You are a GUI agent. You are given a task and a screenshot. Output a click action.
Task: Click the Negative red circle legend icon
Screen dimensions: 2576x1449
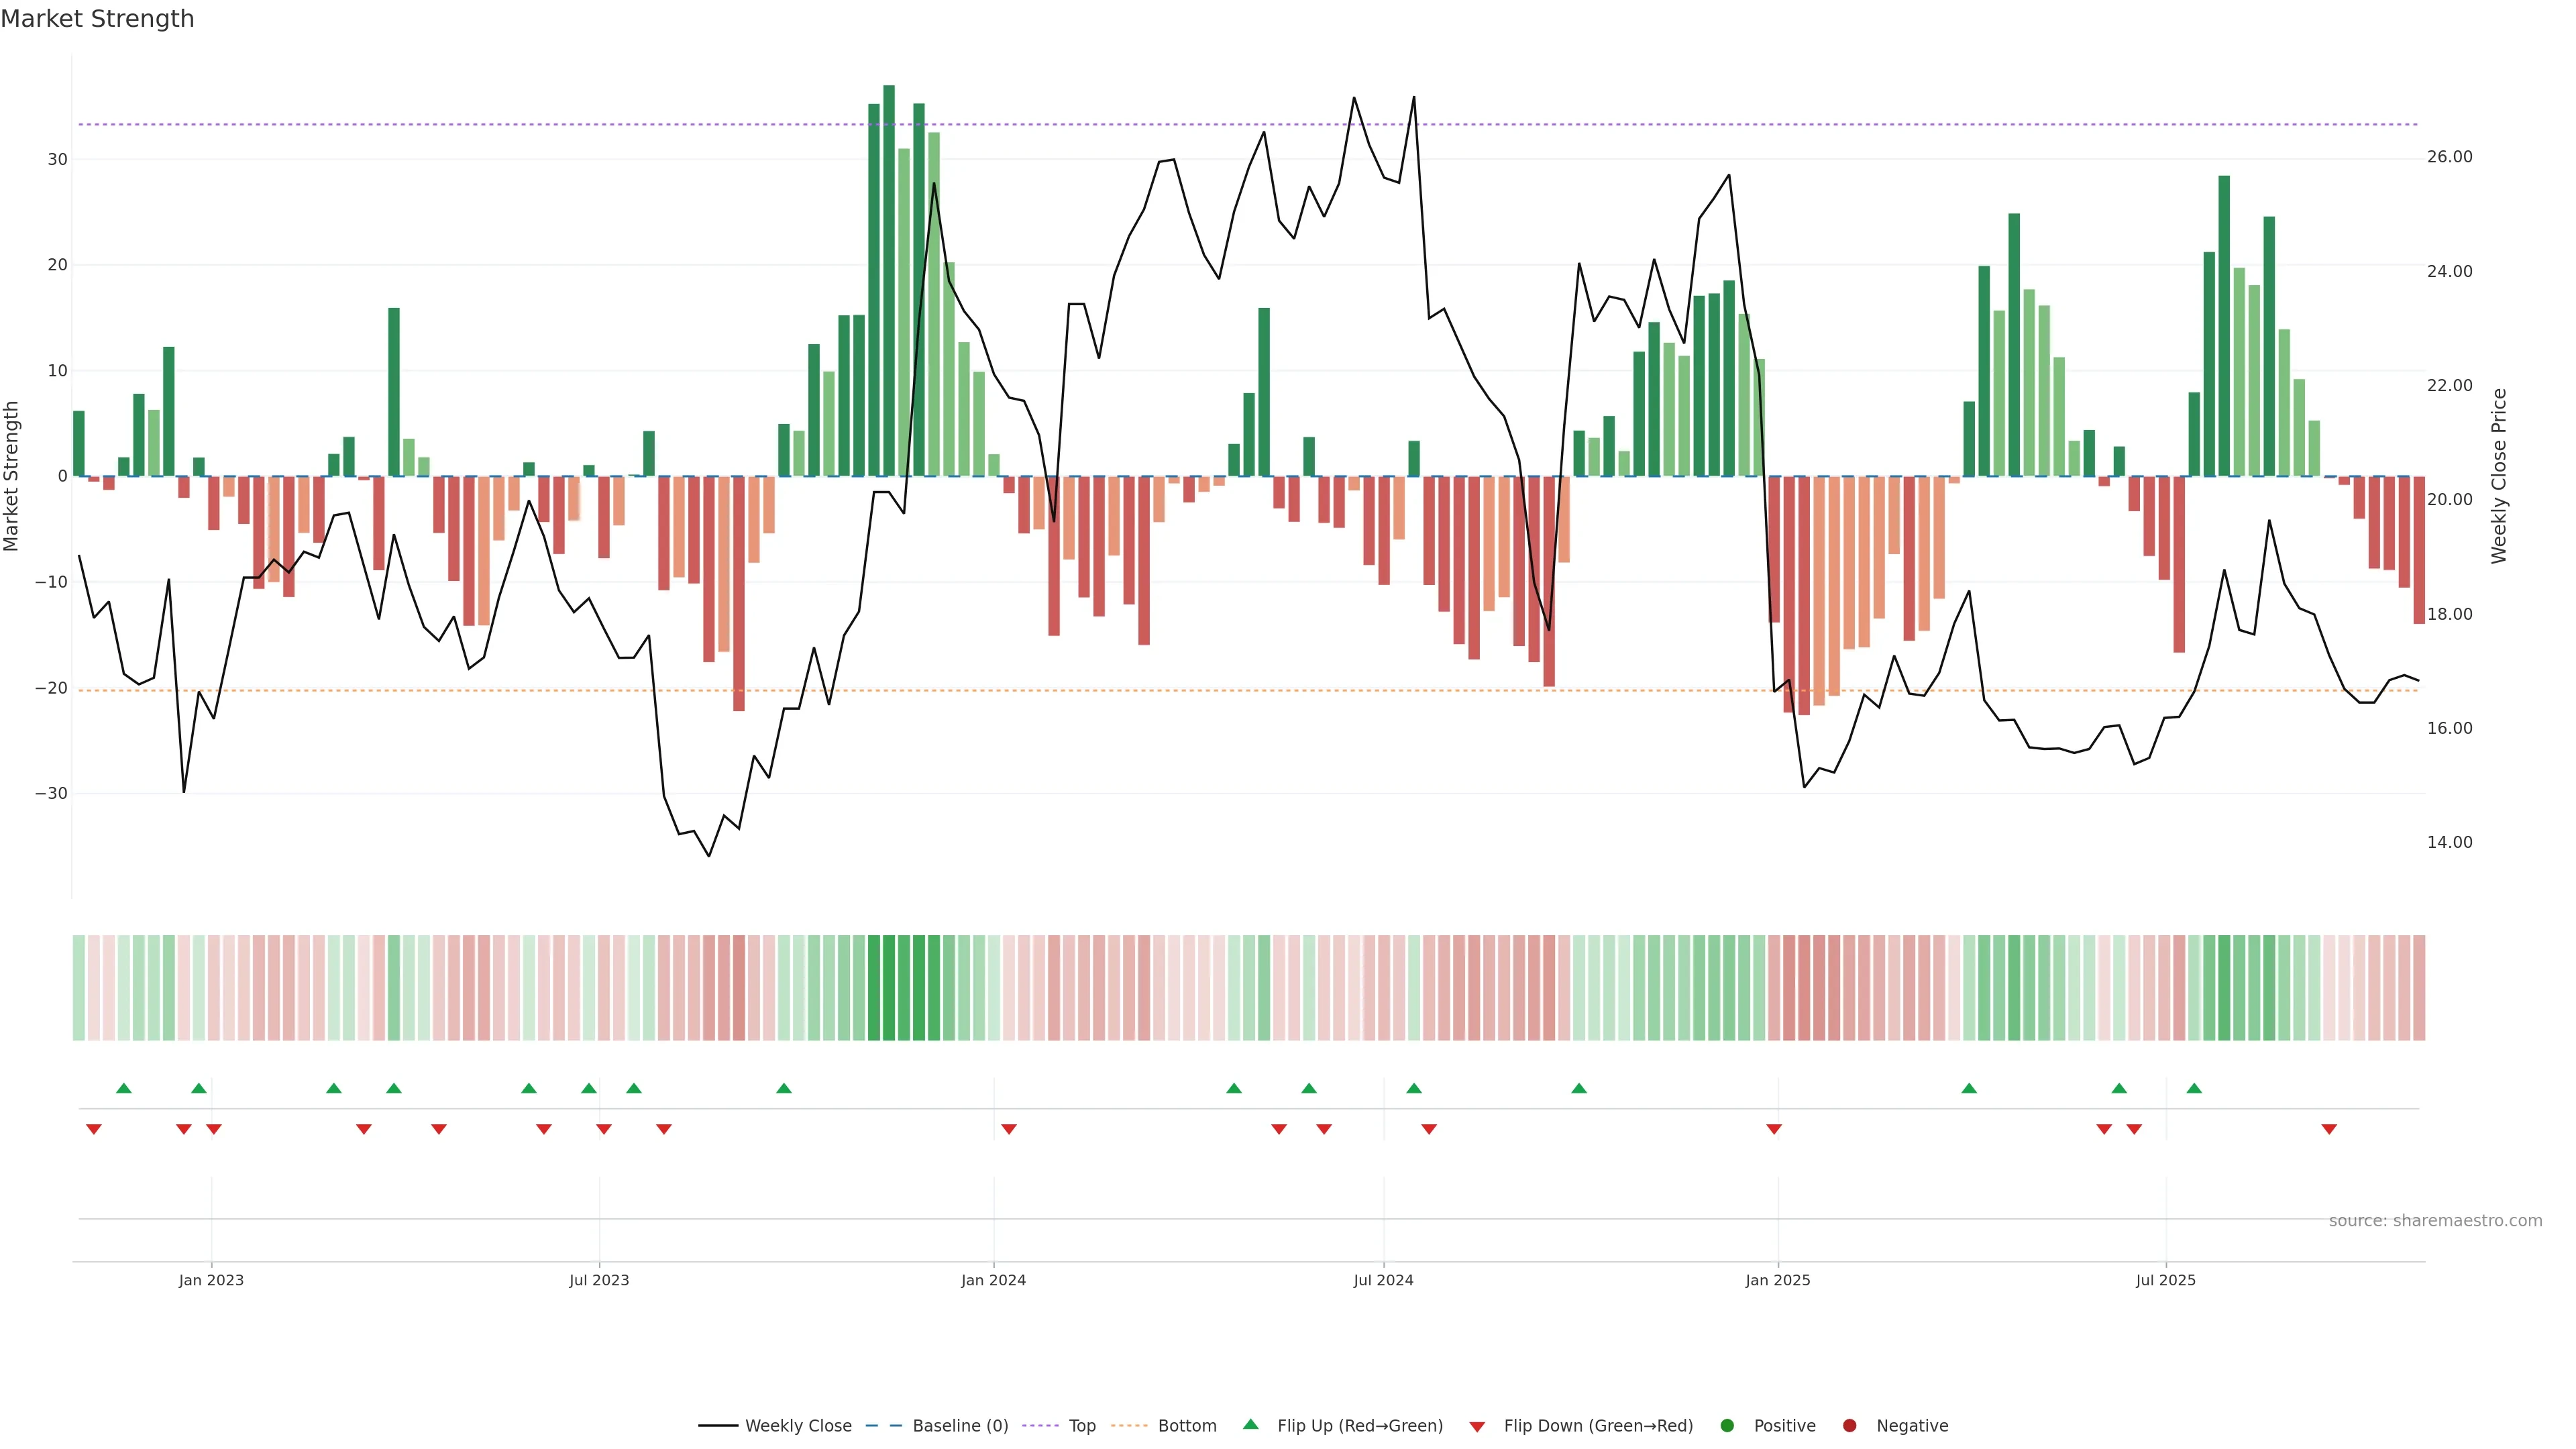point(1849,1425)
